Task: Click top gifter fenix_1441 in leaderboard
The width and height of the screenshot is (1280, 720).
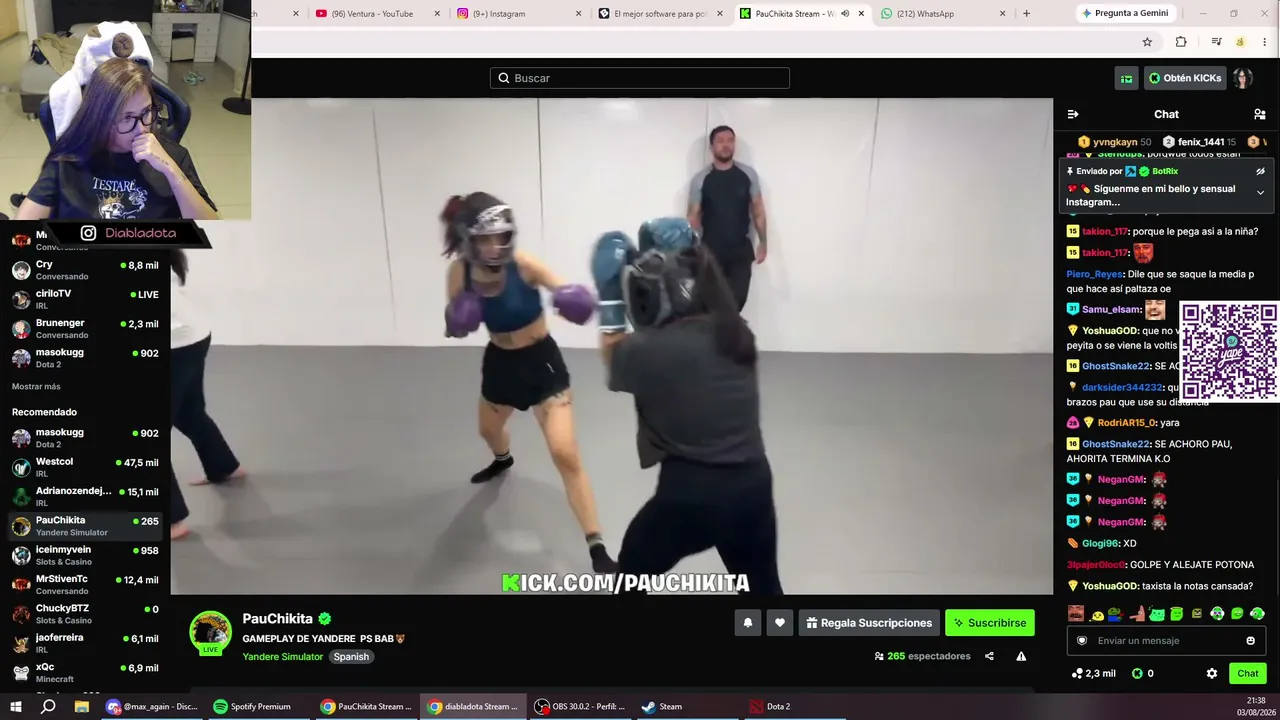Action: [x=1199, y=142]
